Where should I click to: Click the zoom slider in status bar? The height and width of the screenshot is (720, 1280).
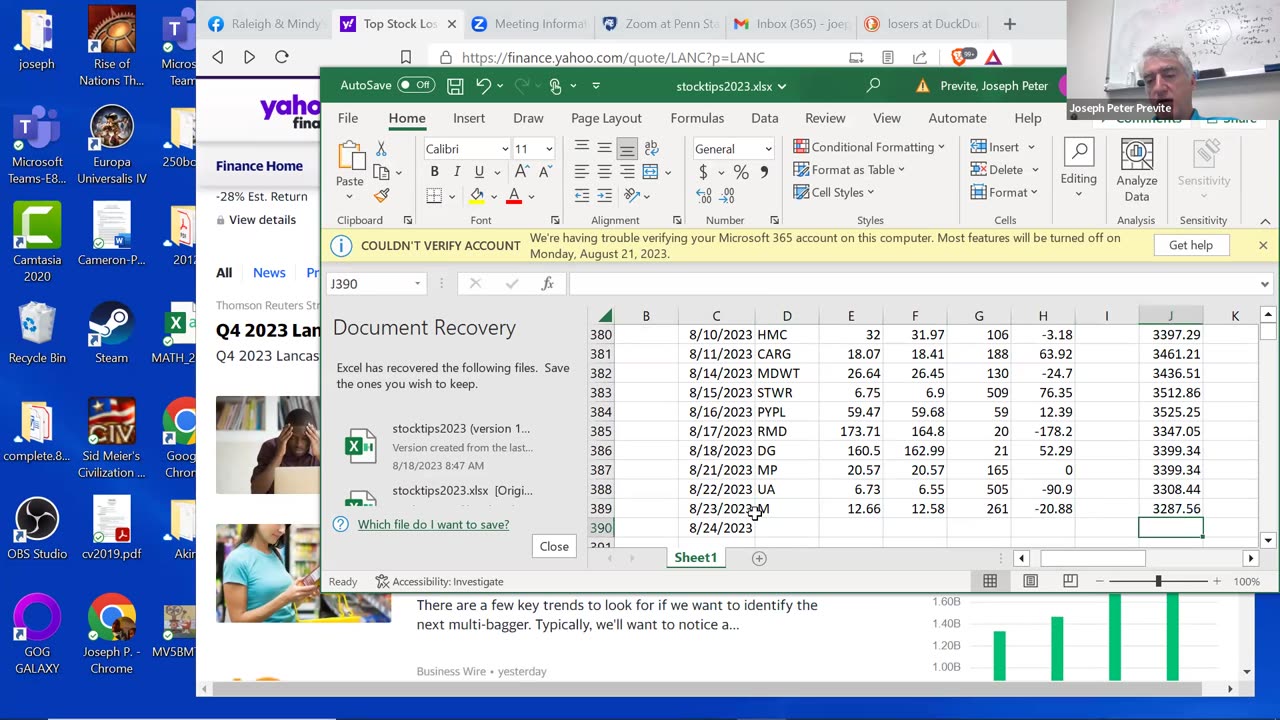tap(1158, 581)
